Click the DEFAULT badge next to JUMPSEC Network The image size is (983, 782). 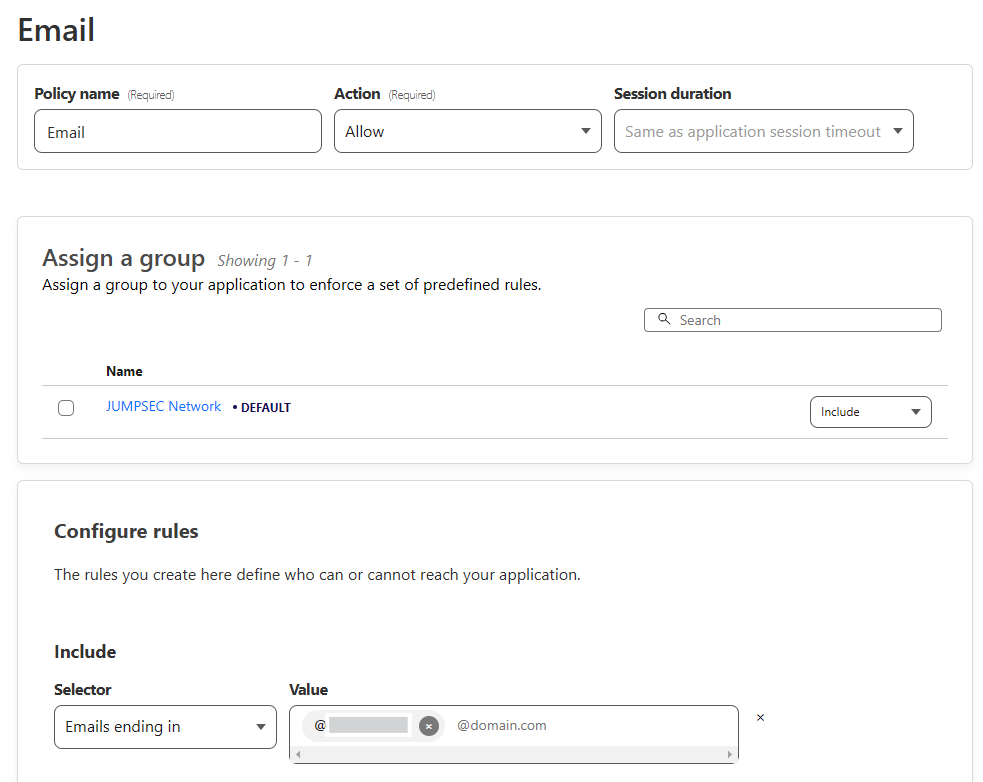[264, 408]
